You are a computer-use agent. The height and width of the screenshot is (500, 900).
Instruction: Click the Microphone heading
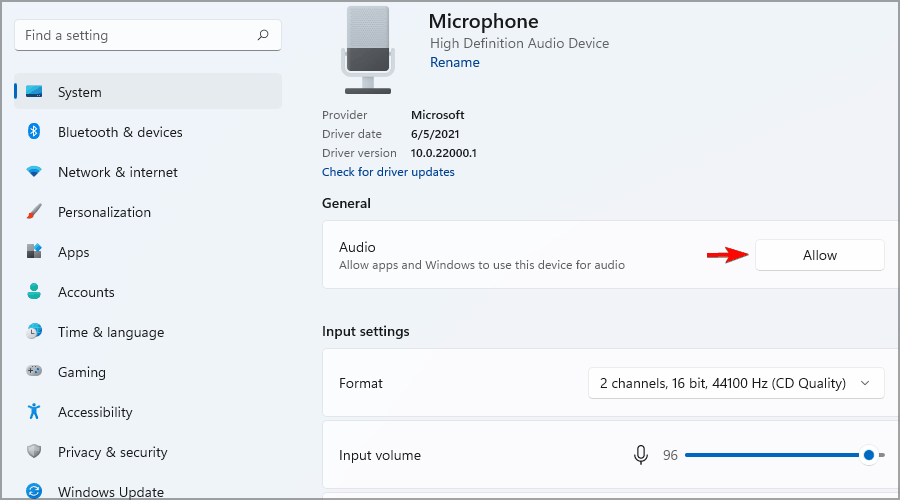point(483,21)
